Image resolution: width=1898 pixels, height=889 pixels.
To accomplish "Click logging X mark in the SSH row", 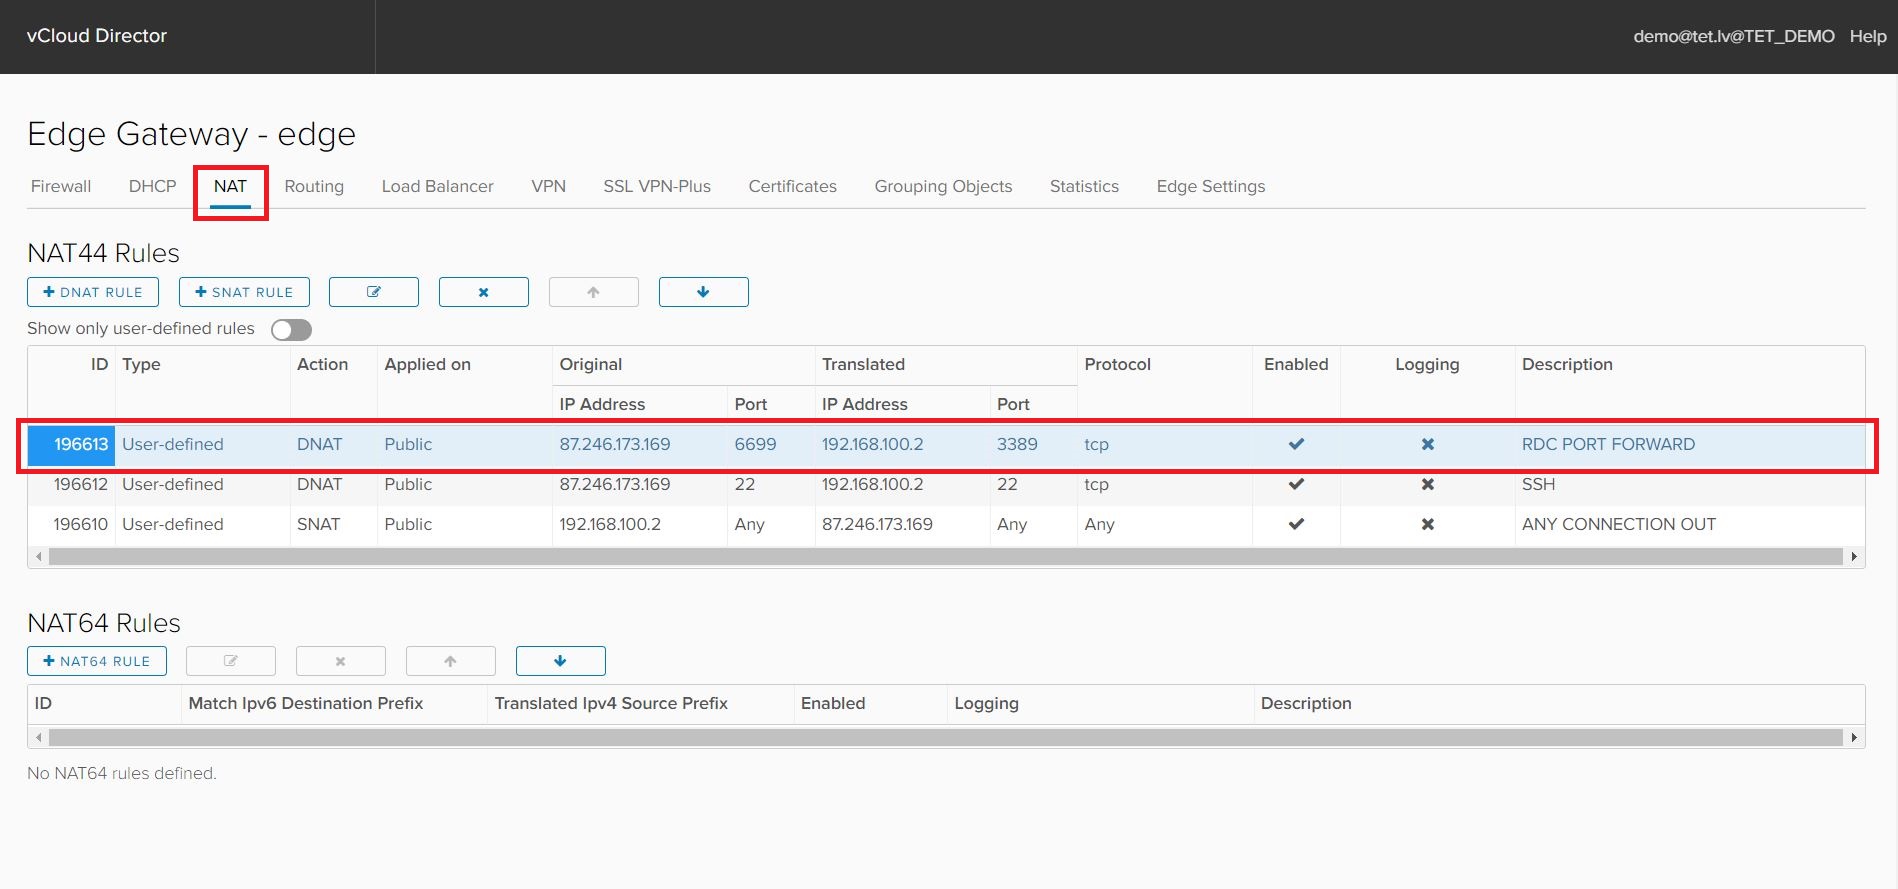I will coord(1428,484).
